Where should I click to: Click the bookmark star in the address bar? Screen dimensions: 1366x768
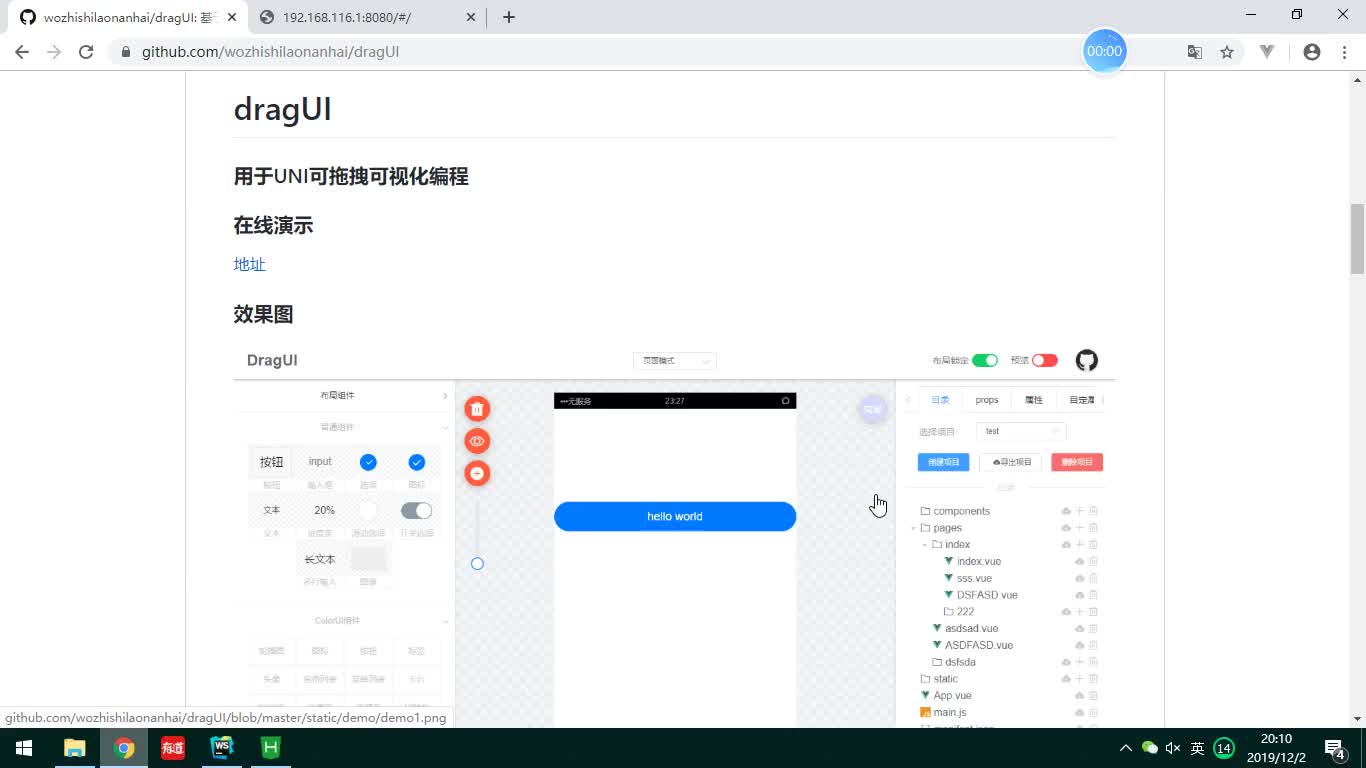(1227, 51)
